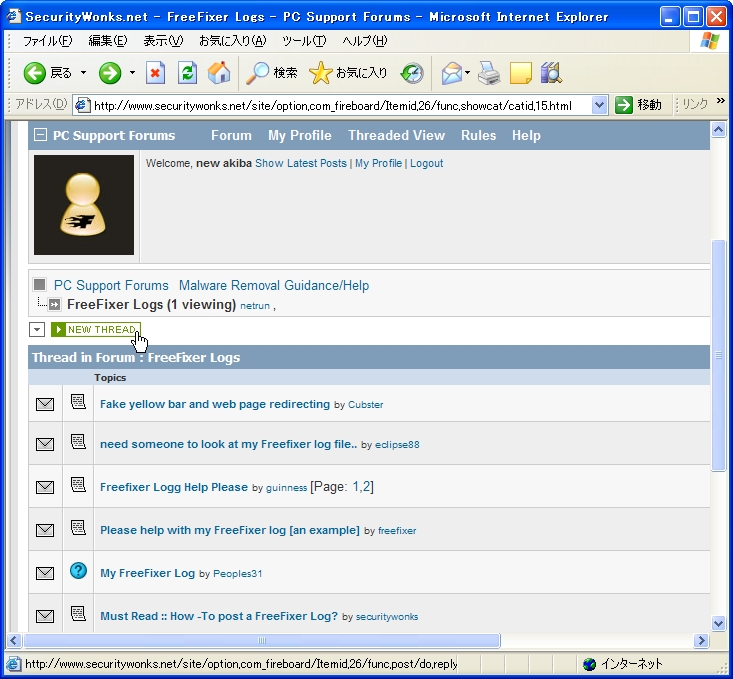The height and width of the screenshot is (679, 733).
Task: Open the ファイル(F) menu
Action: [47, 41]
